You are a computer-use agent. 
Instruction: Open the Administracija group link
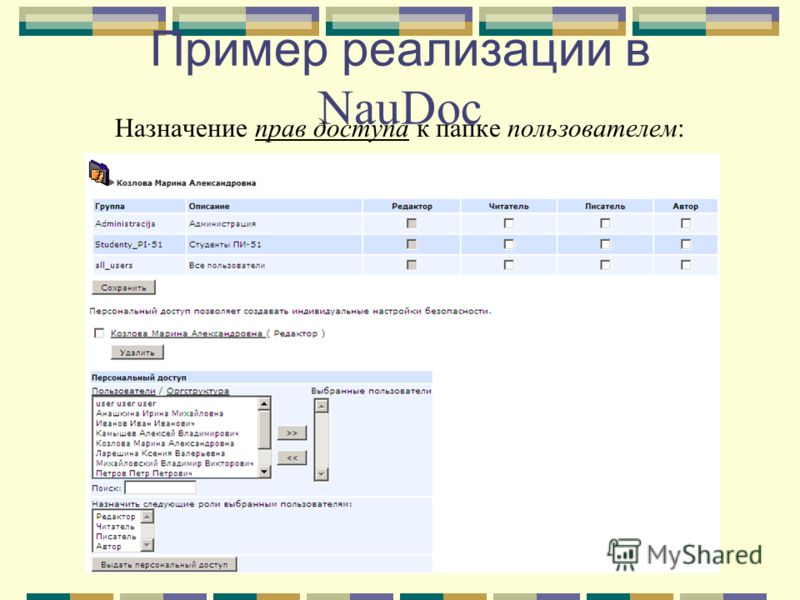125,223
